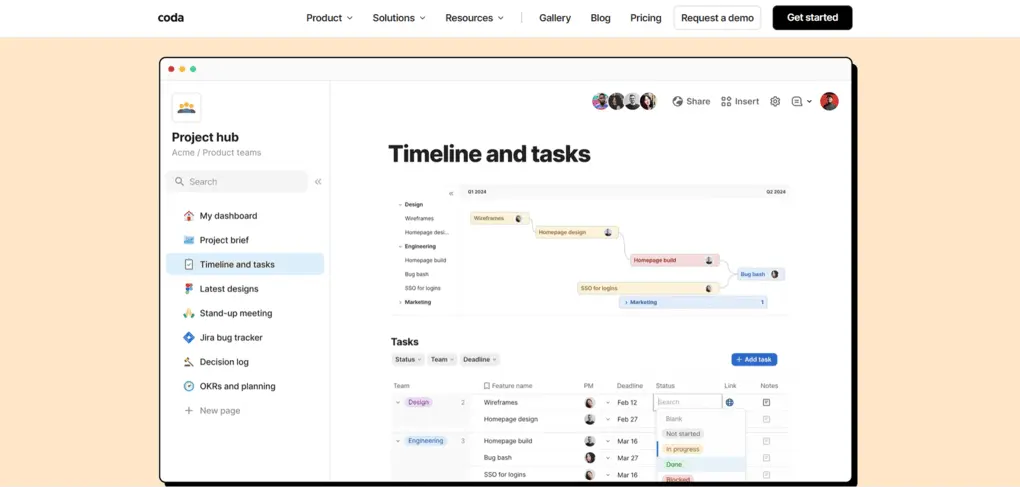Image resolution: width=1020 pixels, height=487 pixels.
Task: Click the collaborator avatars group
Action: click(x=624, y=101)
